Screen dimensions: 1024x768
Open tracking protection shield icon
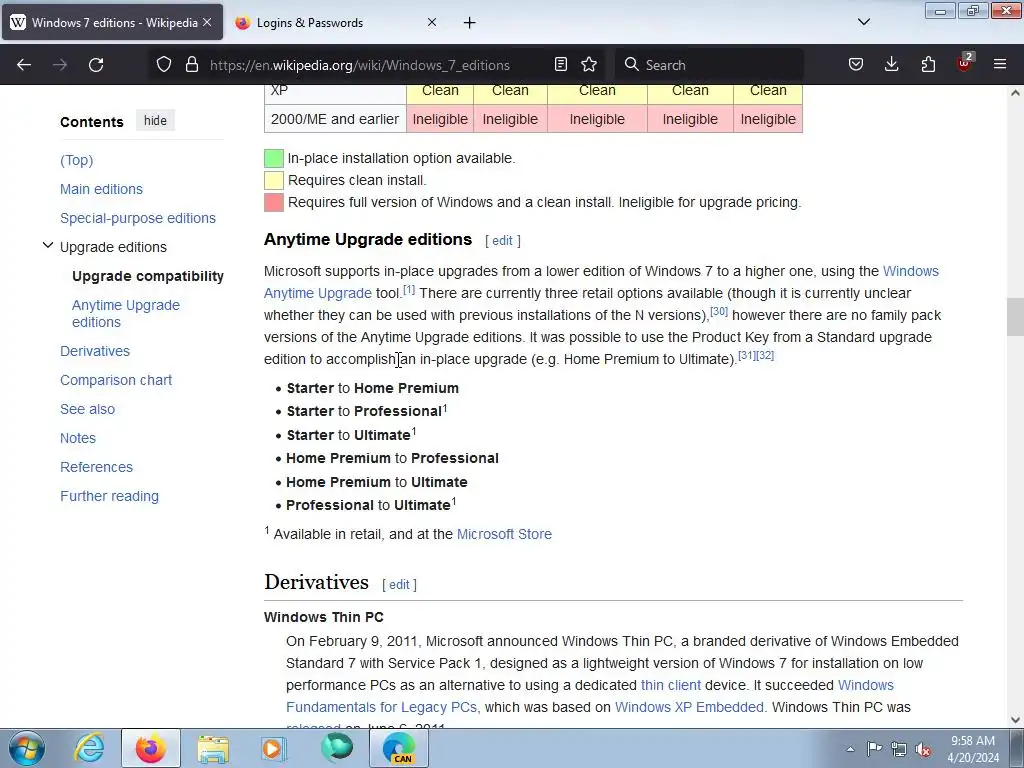(x=164, y=65)
